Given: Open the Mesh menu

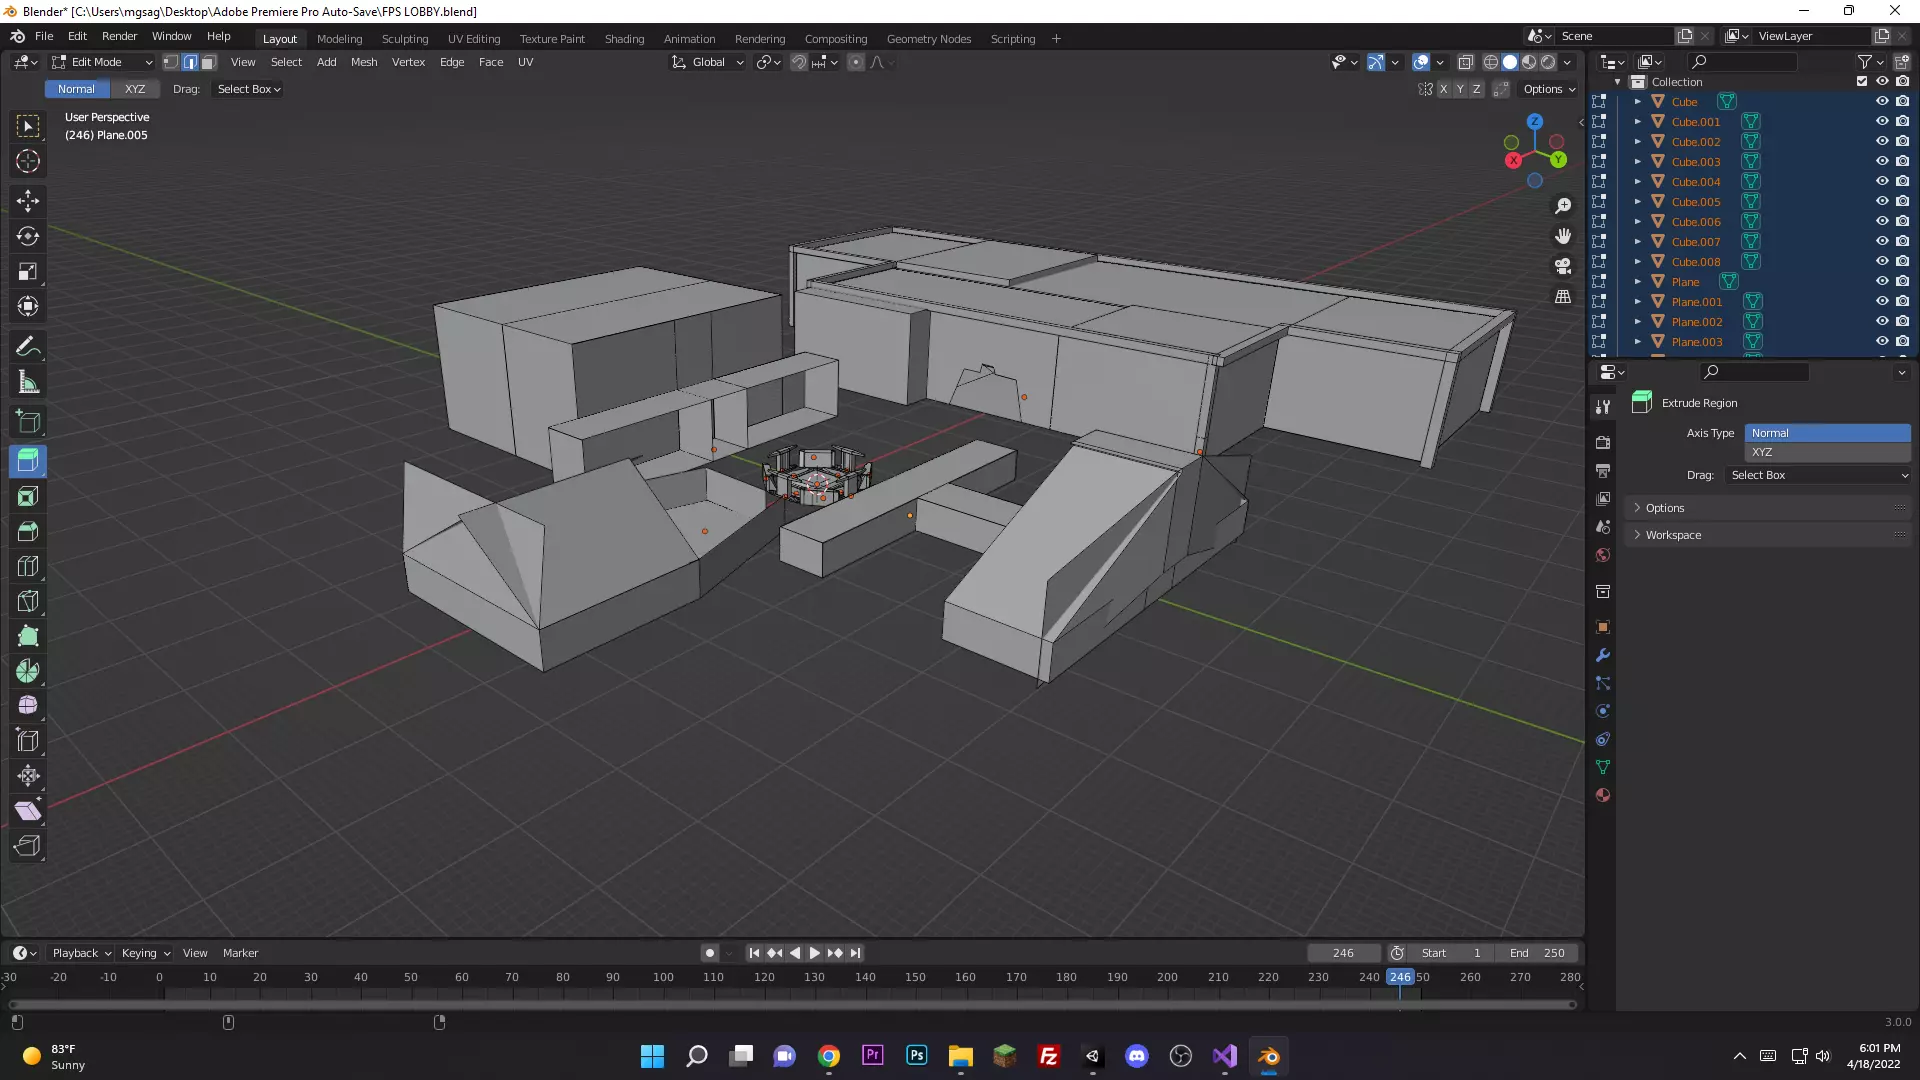Looking at the screenshot, I should pyautogui.click(x=364, y=62).
